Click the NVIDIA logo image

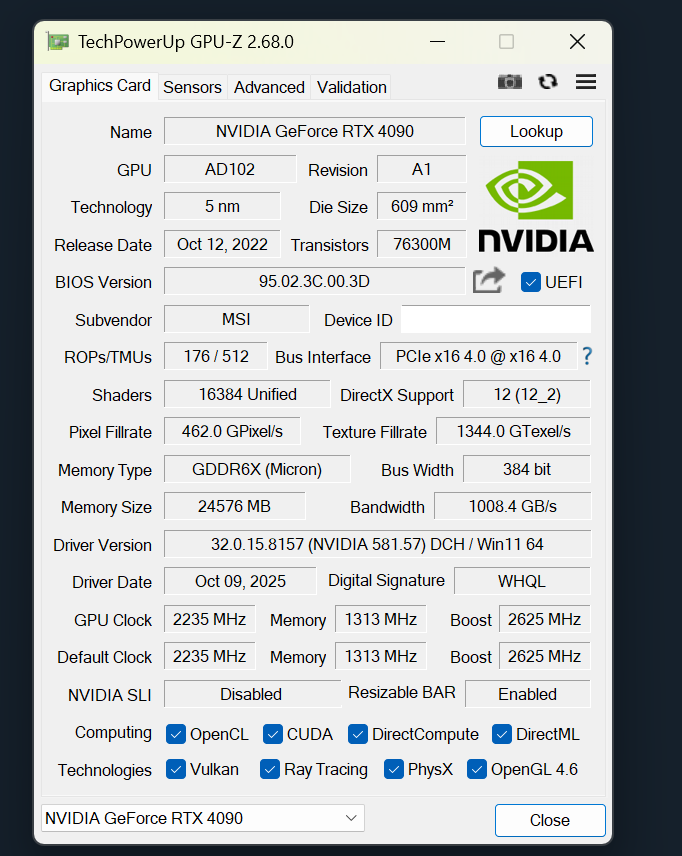click(x=536, y=206)
